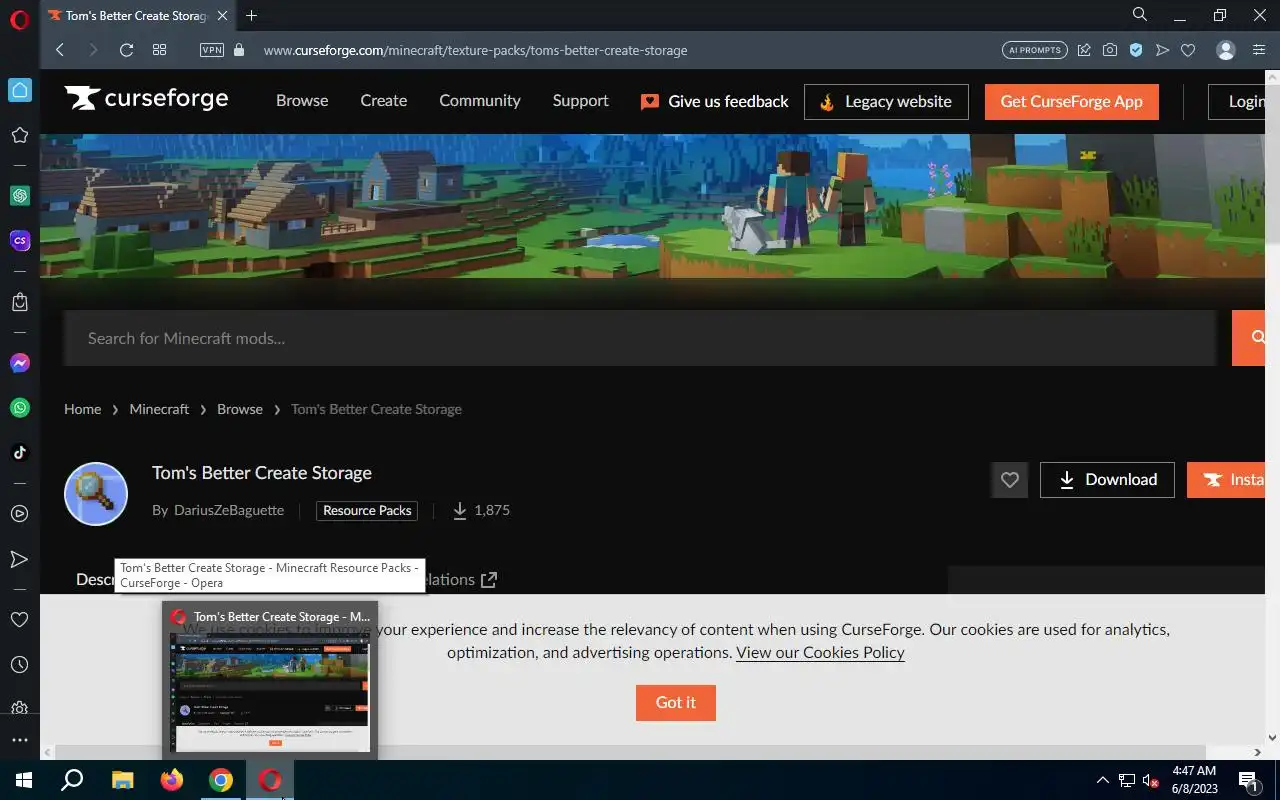This screenshot has width=1280, height=800.
Task: Open WhatsApp in the sidebar
Action: [x=19, y=408]
